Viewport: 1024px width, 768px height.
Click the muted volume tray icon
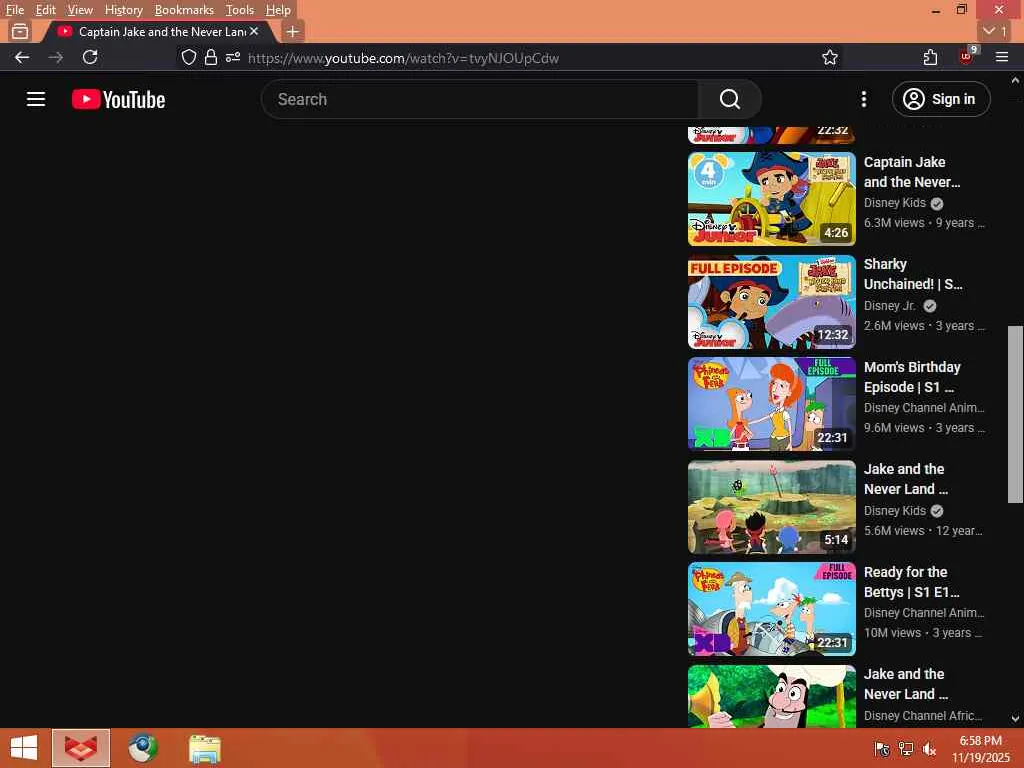tap(929, 749)
